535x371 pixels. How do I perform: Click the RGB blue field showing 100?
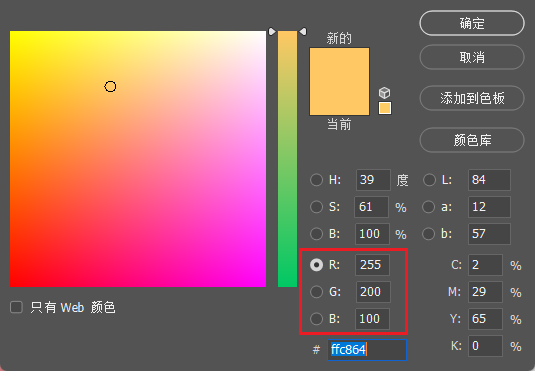coord(372,319)
